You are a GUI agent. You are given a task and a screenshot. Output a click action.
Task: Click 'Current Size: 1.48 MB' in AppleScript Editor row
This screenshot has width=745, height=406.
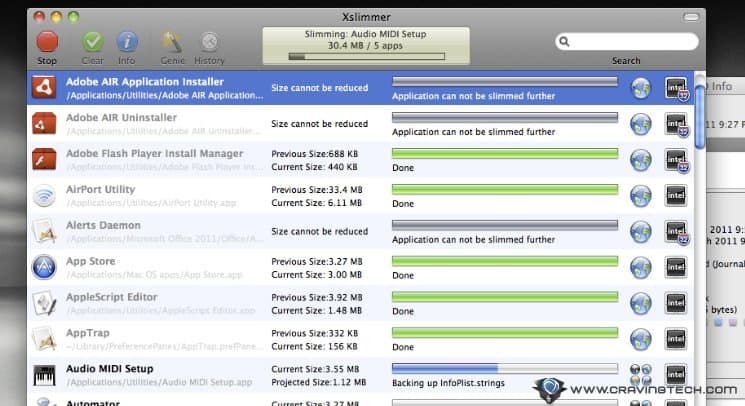click(316, 311)
